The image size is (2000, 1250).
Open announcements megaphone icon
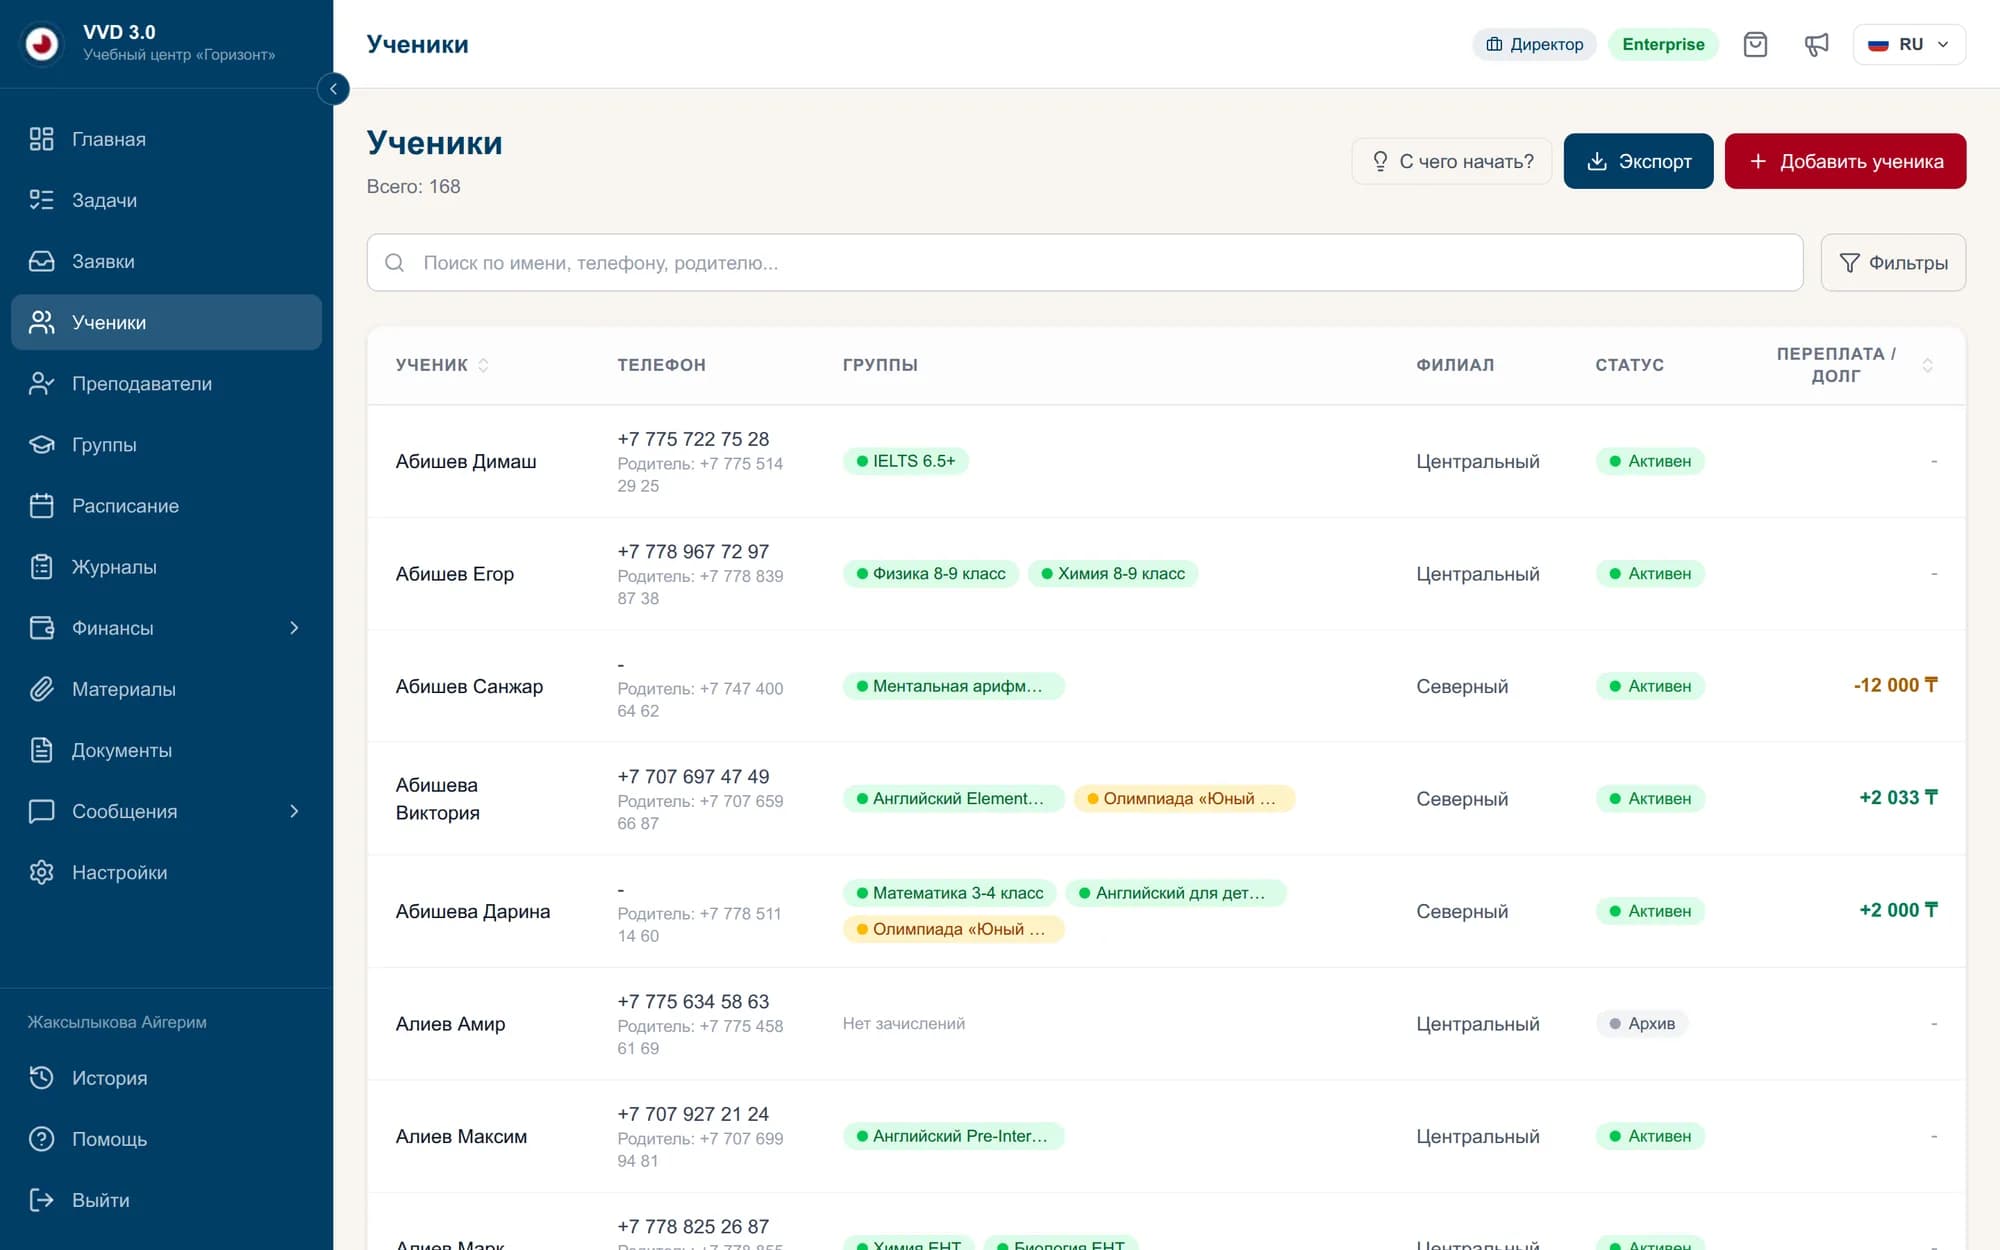tap(1816, 44)
